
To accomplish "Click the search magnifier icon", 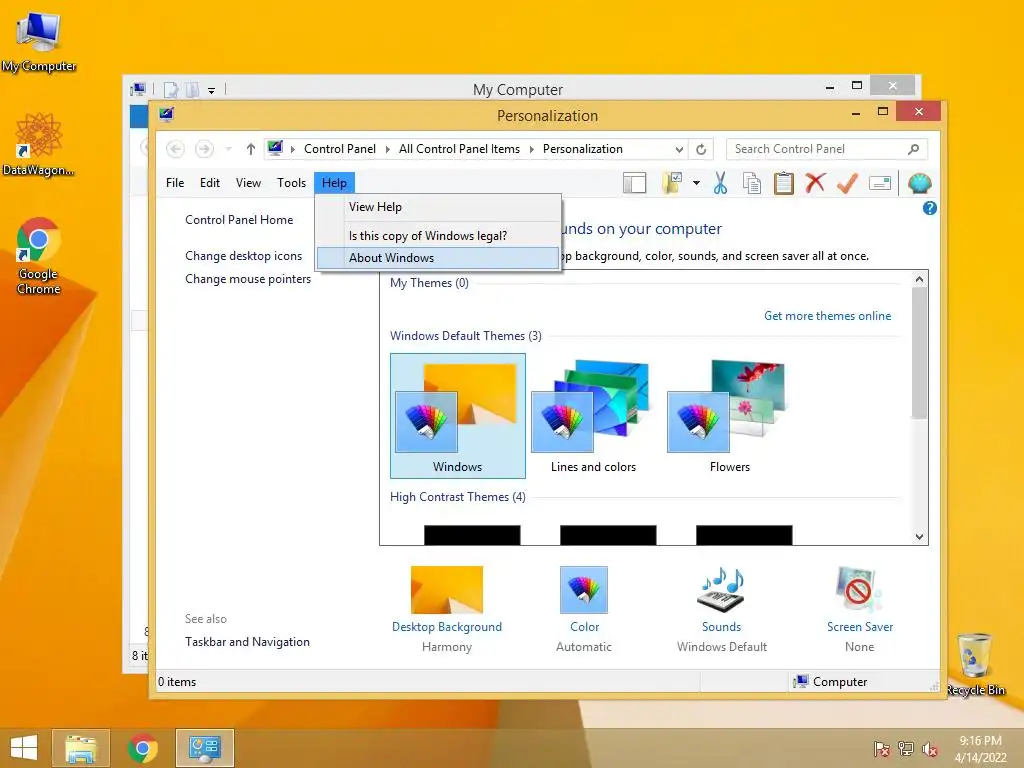I will click(914, 149).
